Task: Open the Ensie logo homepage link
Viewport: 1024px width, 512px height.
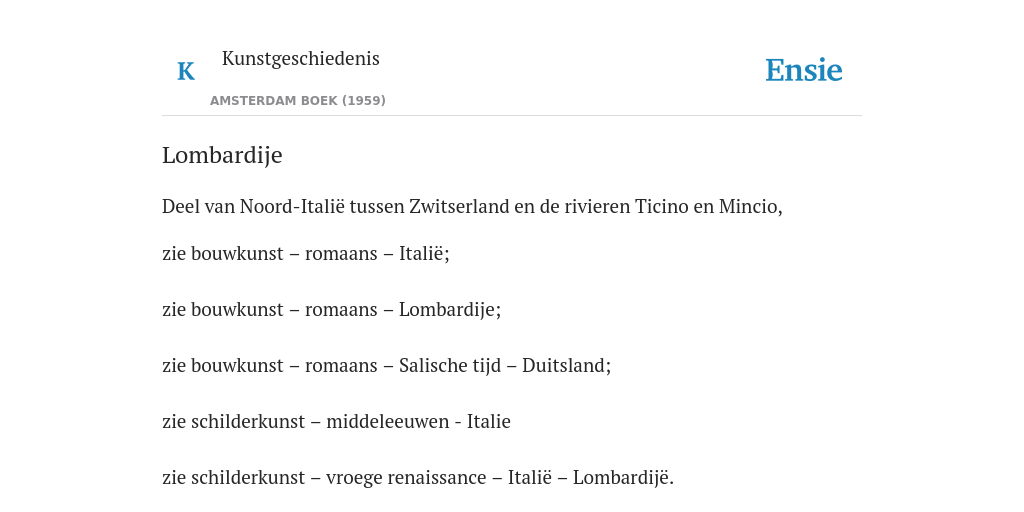Action: [804, 70]
